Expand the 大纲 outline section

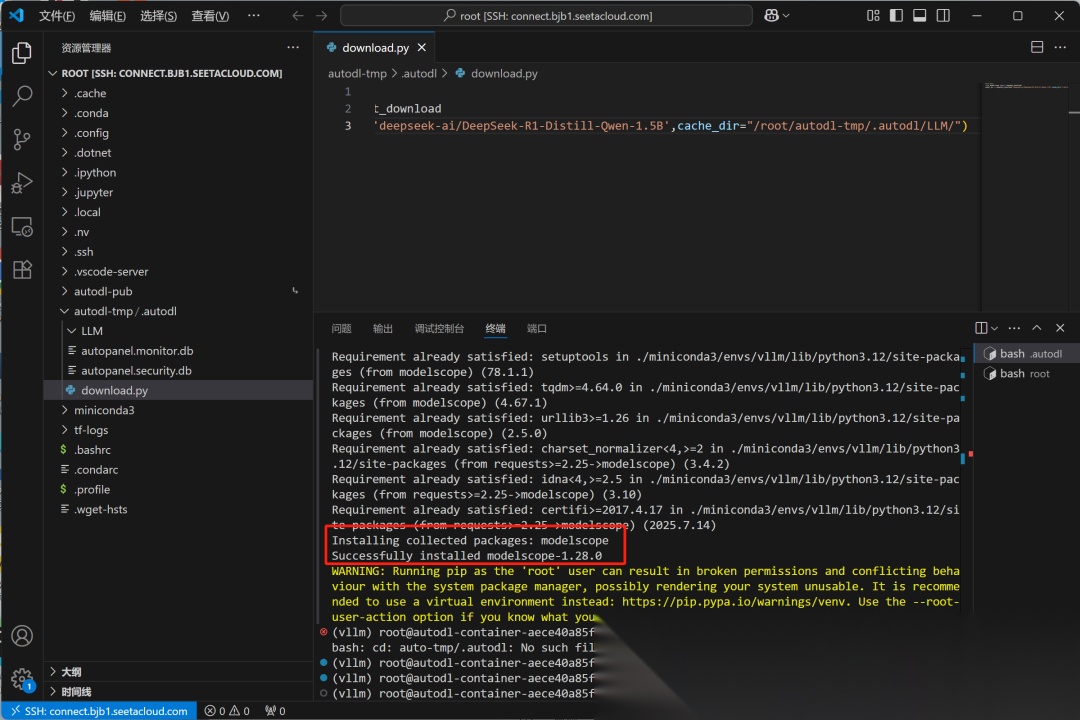point(178,672)
